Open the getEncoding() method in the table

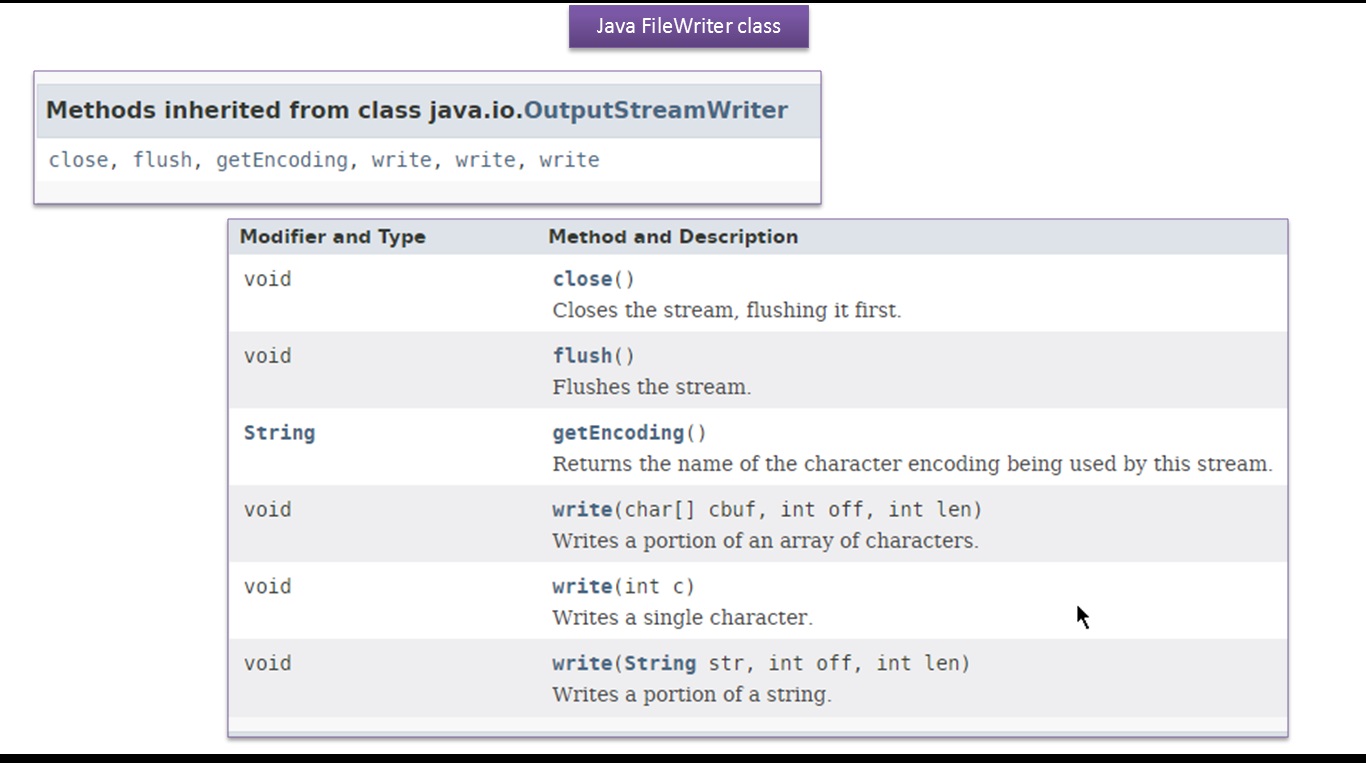coord(618,433)
